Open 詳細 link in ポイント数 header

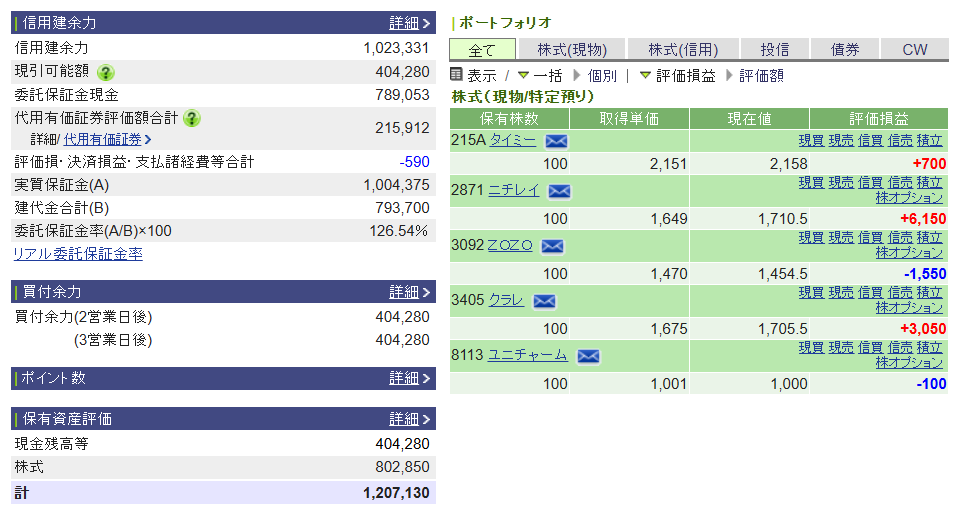[x=409, y=378]
